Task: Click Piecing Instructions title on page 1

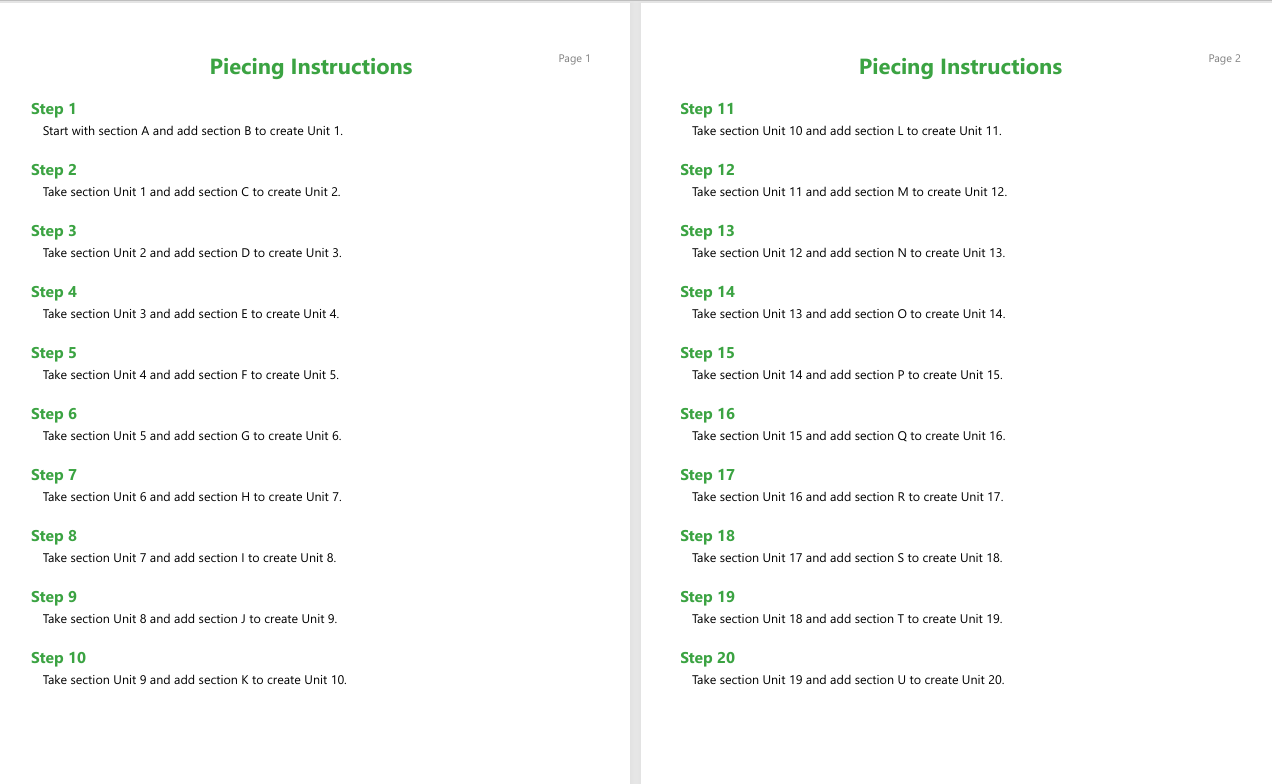Action: (x=311, y=67)
